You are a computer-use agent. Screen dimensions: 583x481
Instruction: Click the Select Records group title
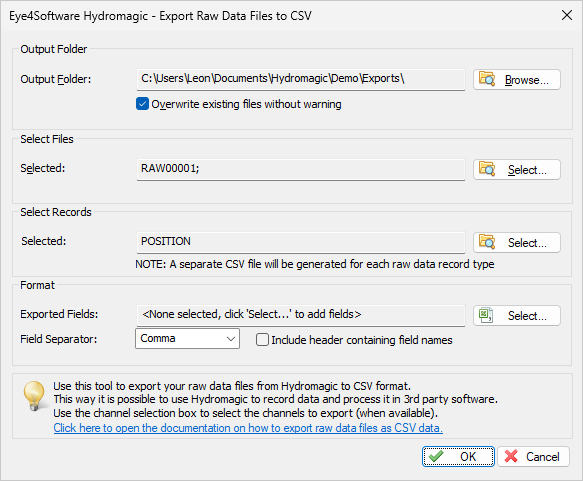coord(56,212)
